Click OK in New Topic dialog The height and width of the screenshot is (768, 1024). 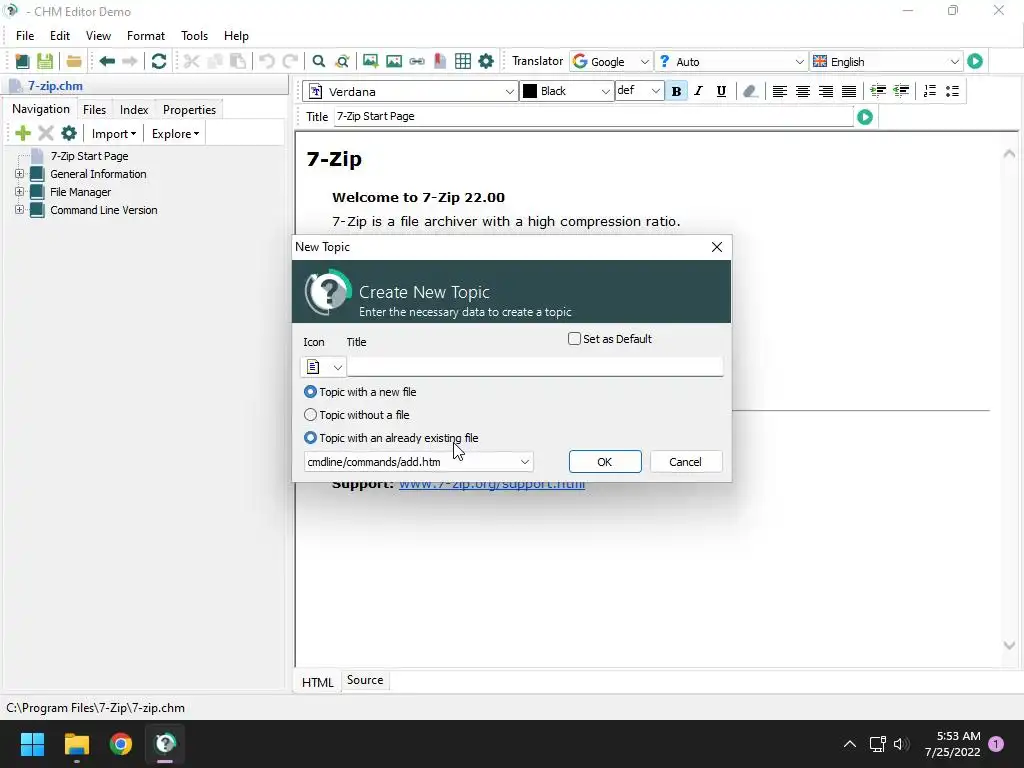(605, 462)
